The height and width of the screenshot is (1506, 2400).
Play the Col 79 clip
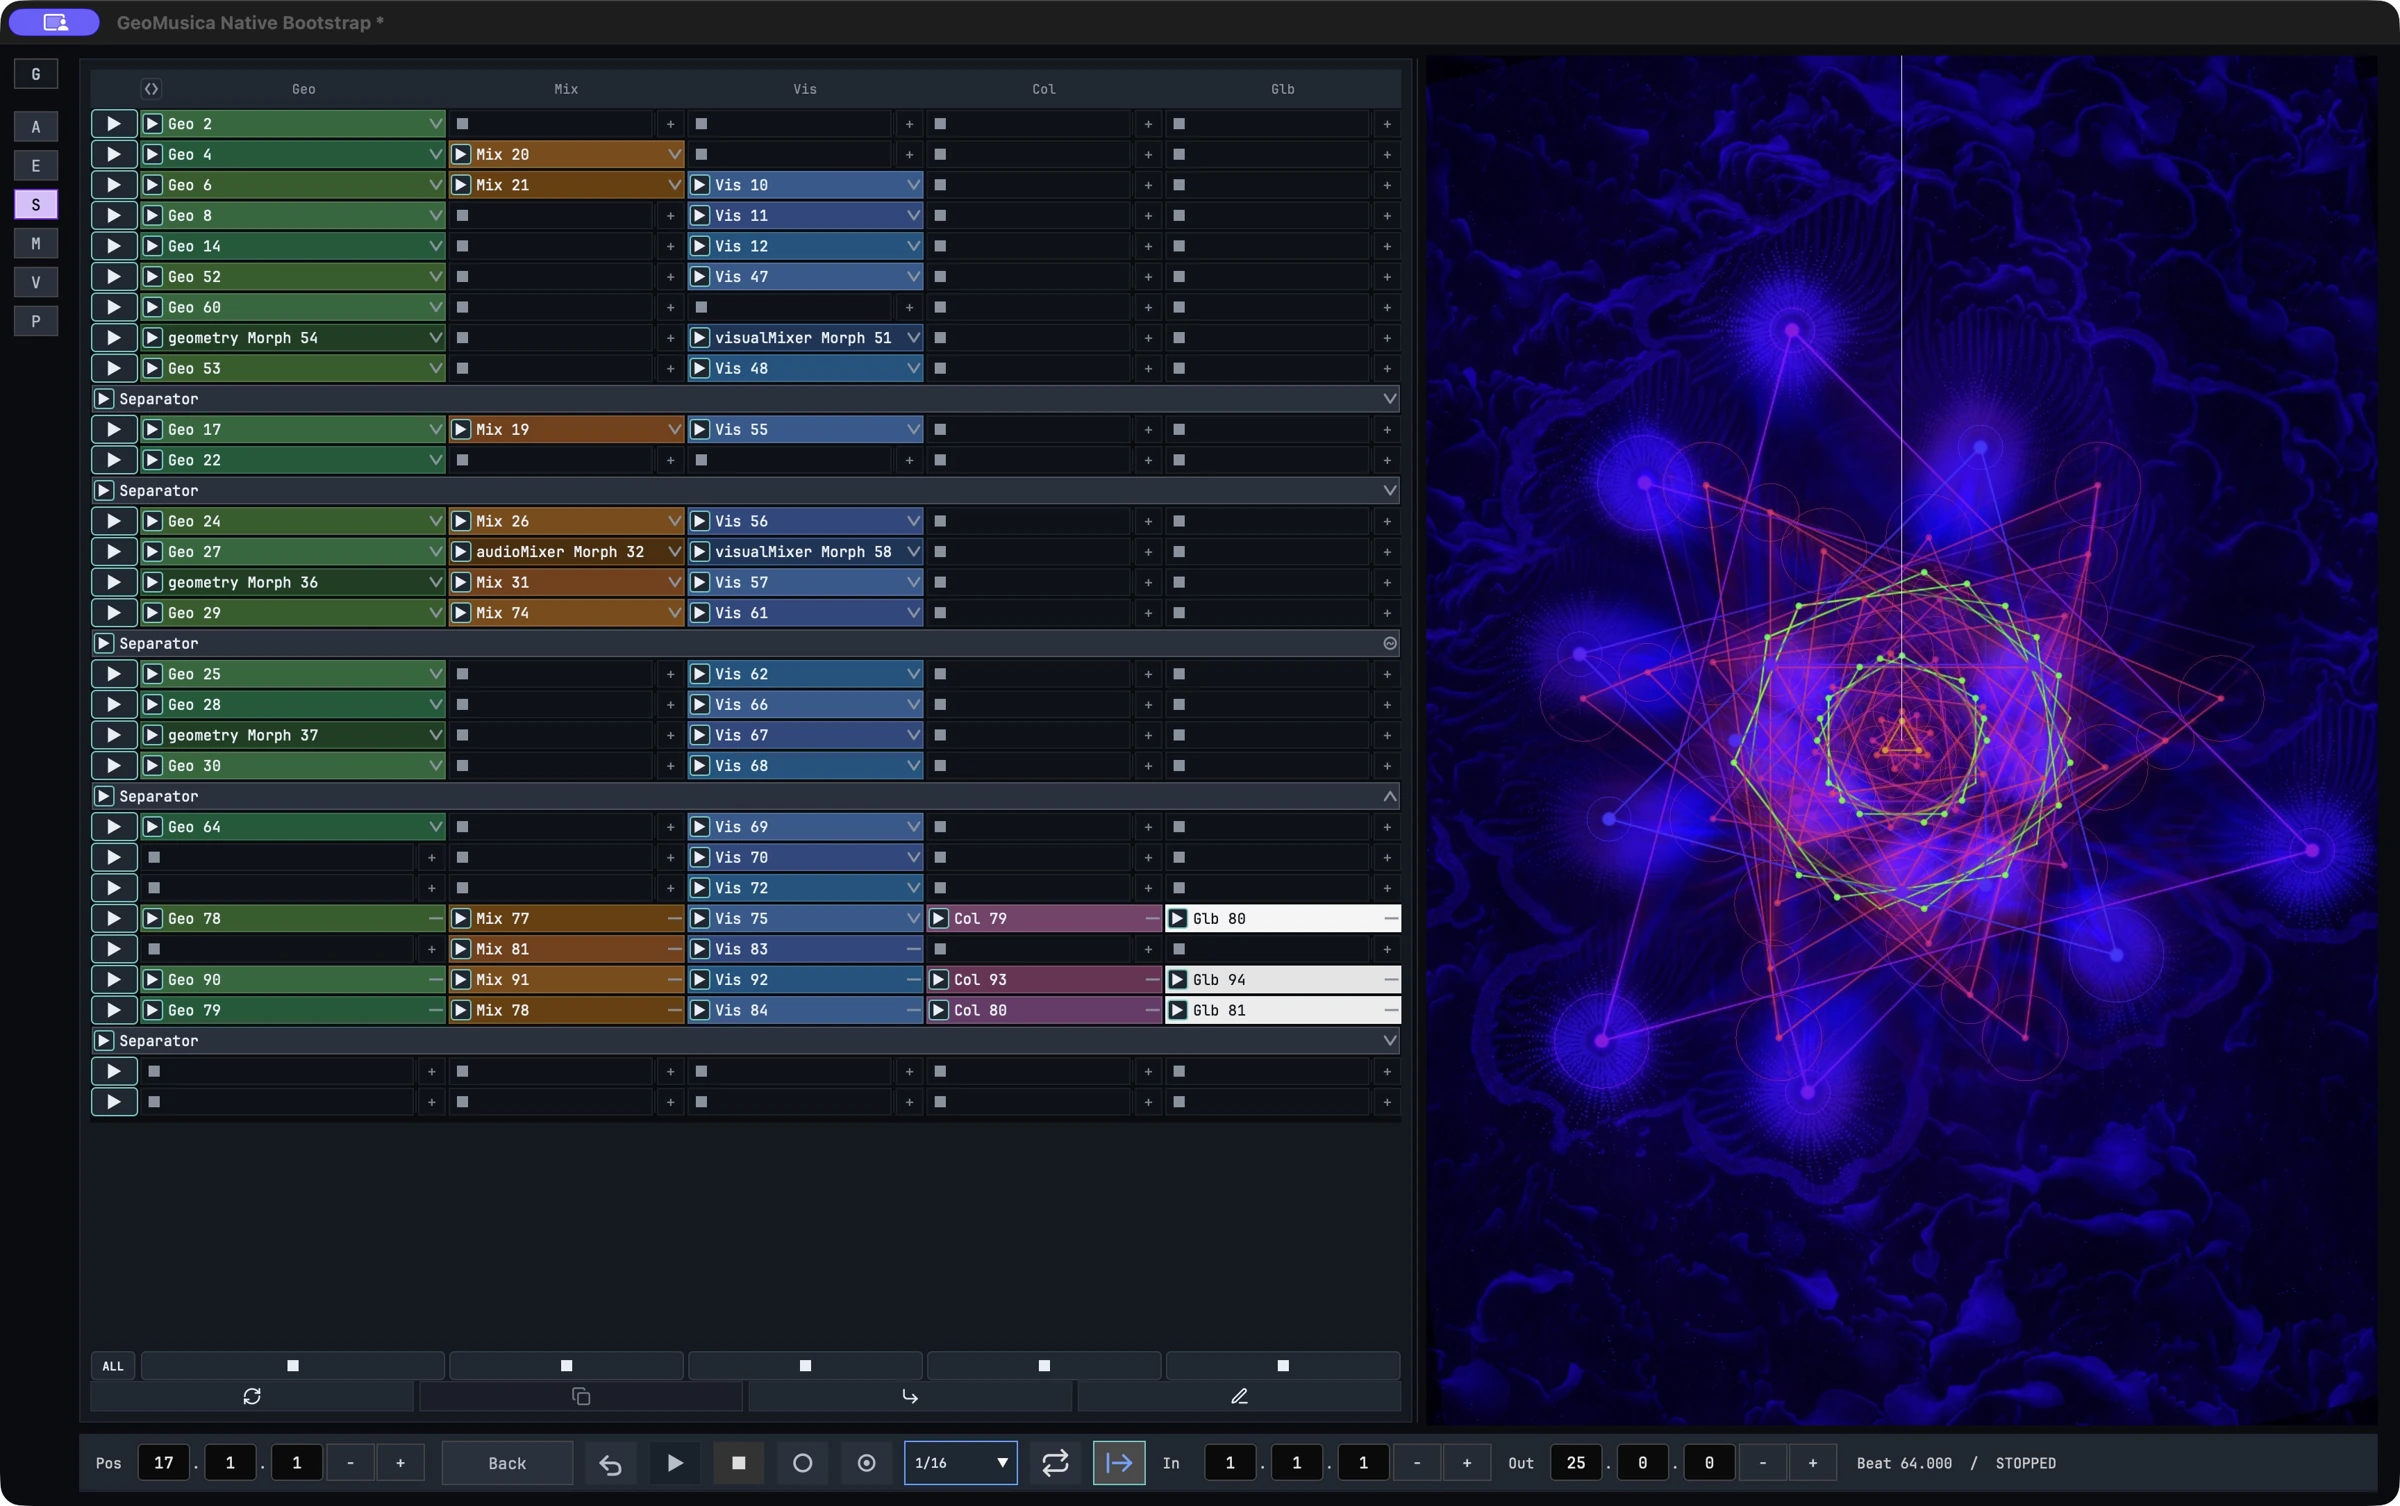click(x=939, y=918)
